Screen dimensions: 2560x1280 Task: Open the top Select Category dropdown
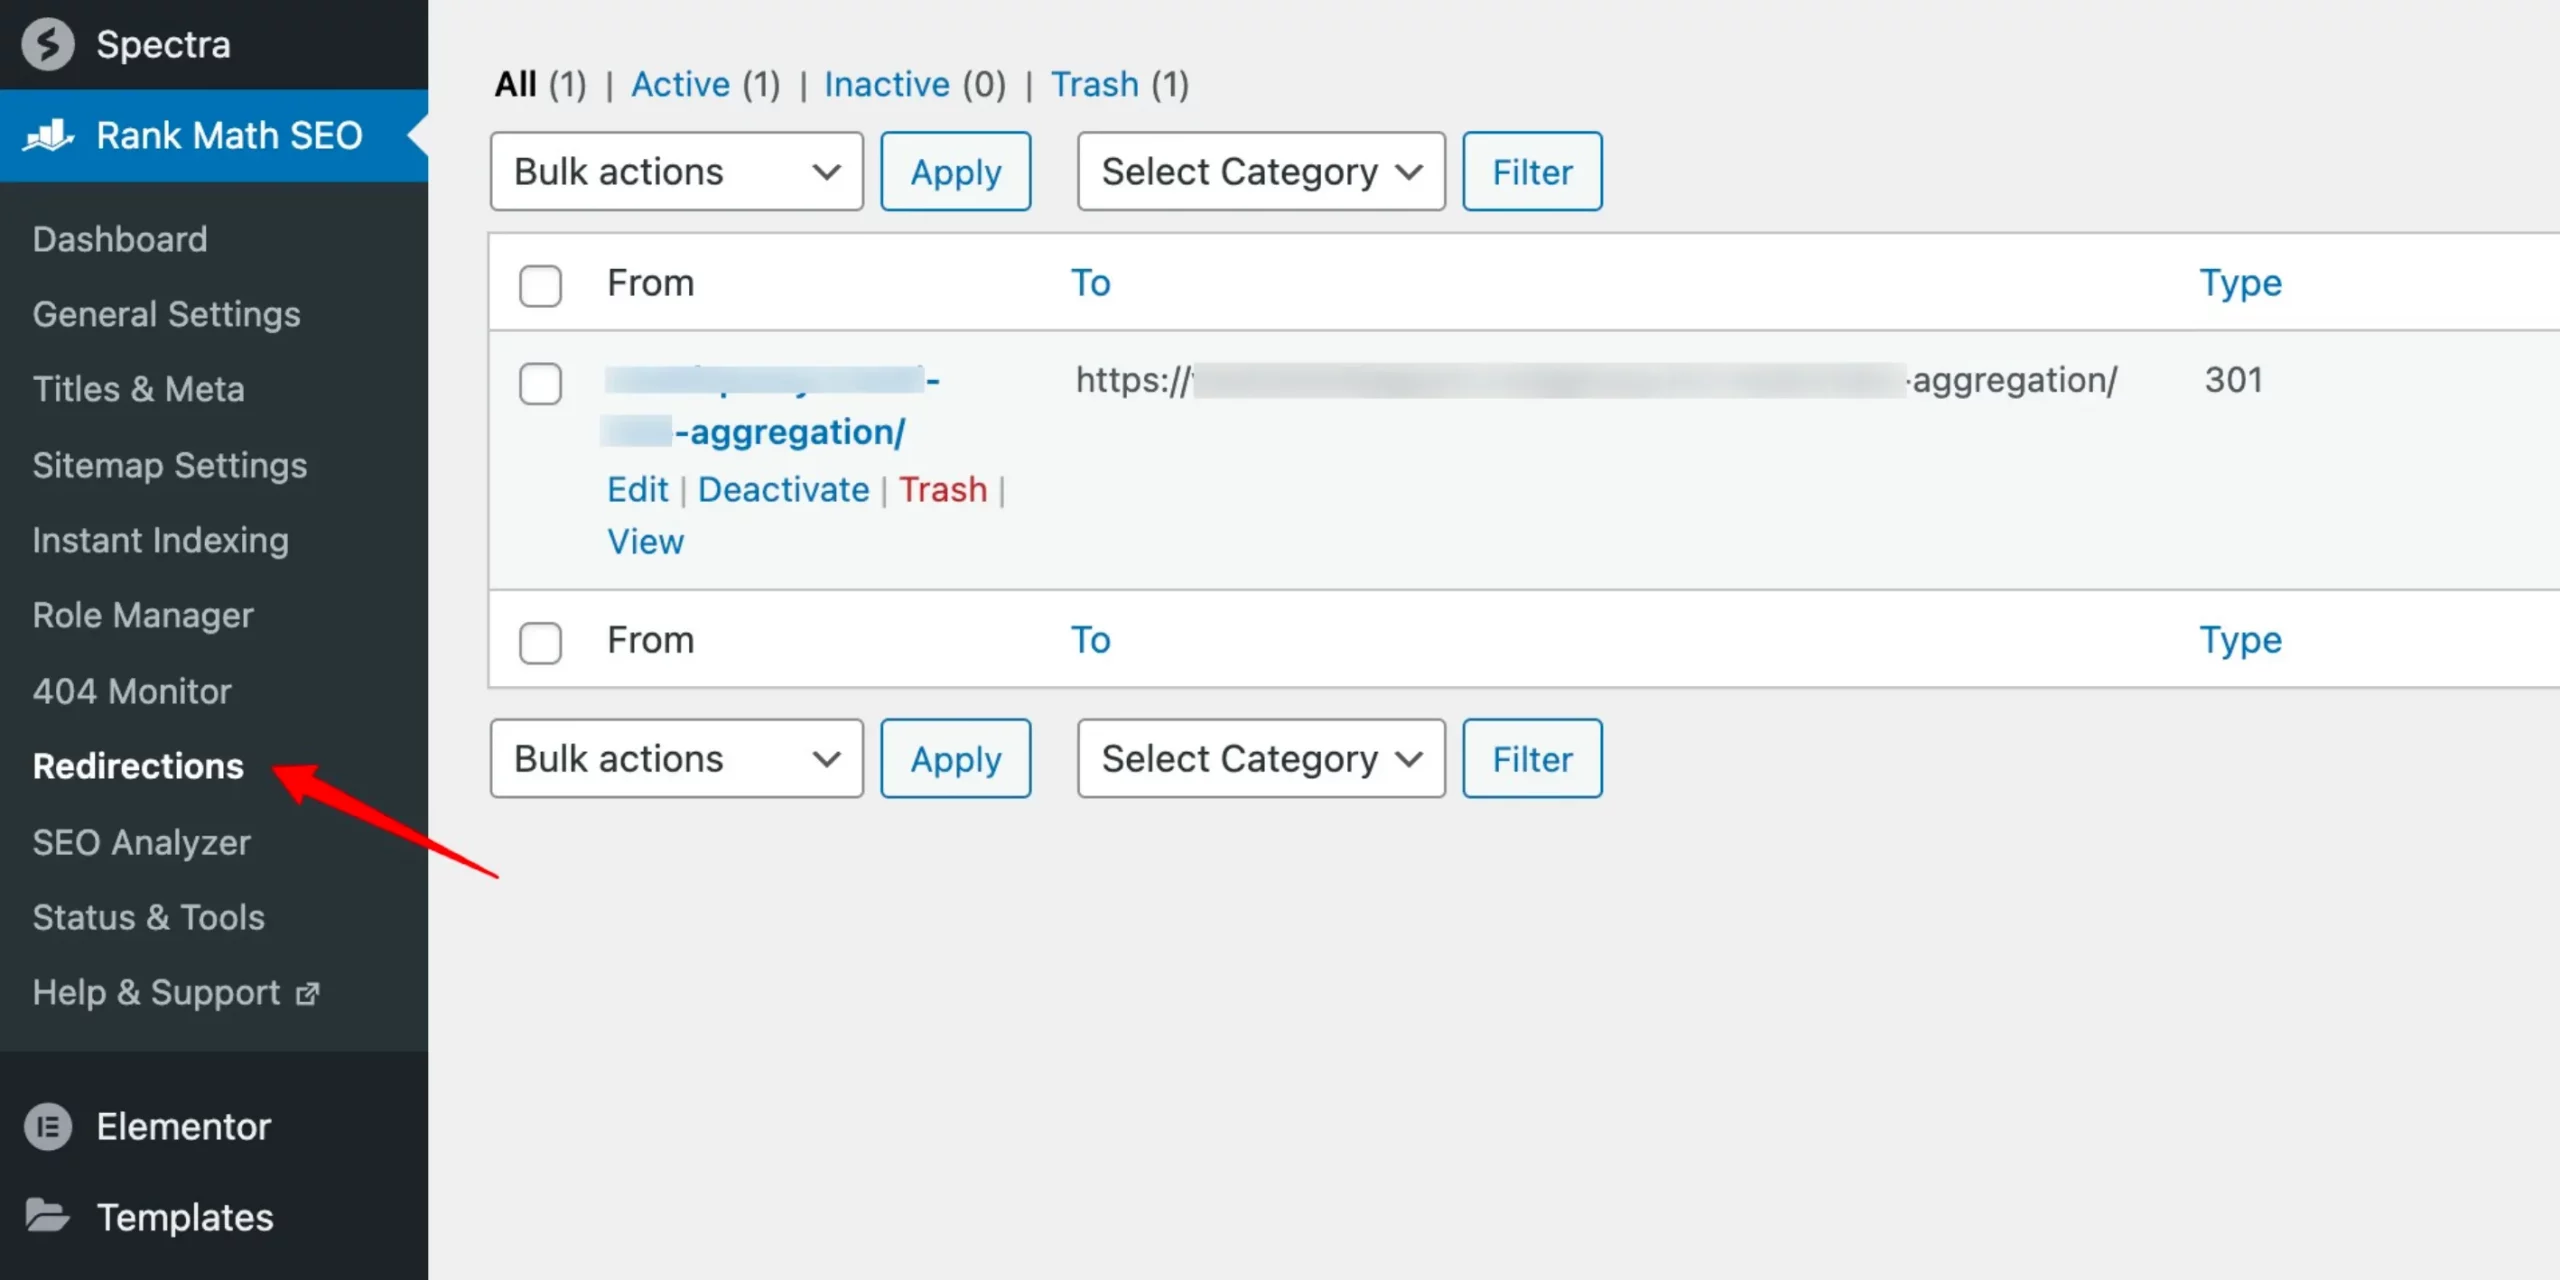coord(1261,172)
